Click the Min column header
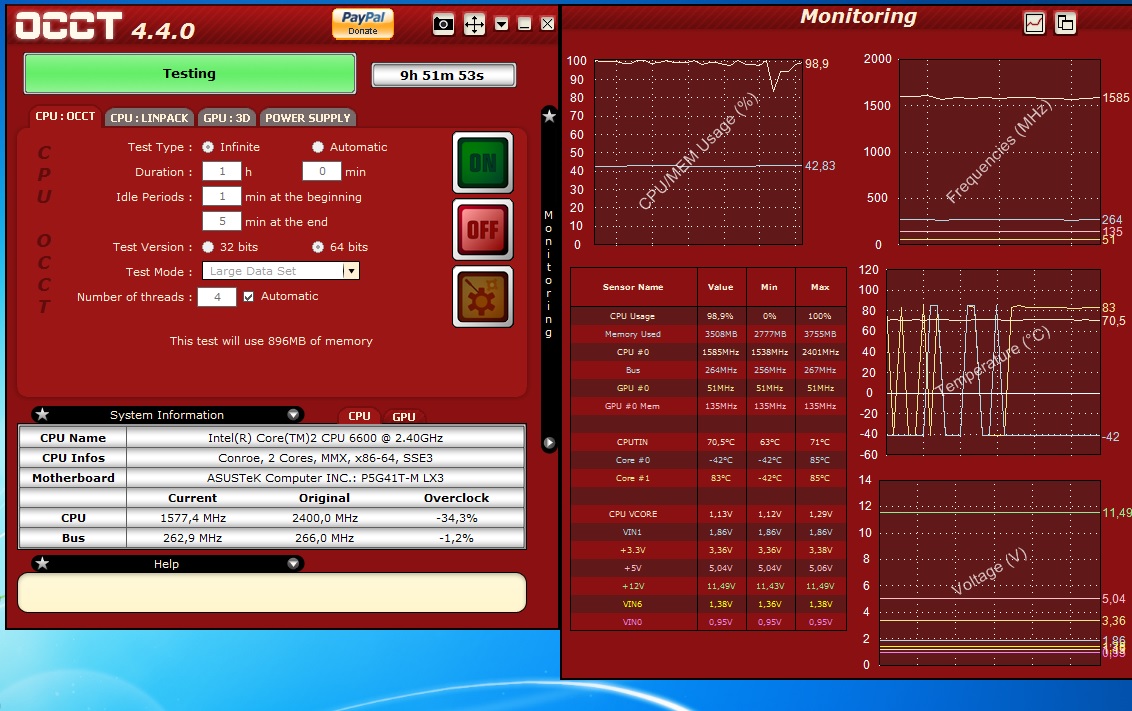 [x=770, y=287]
